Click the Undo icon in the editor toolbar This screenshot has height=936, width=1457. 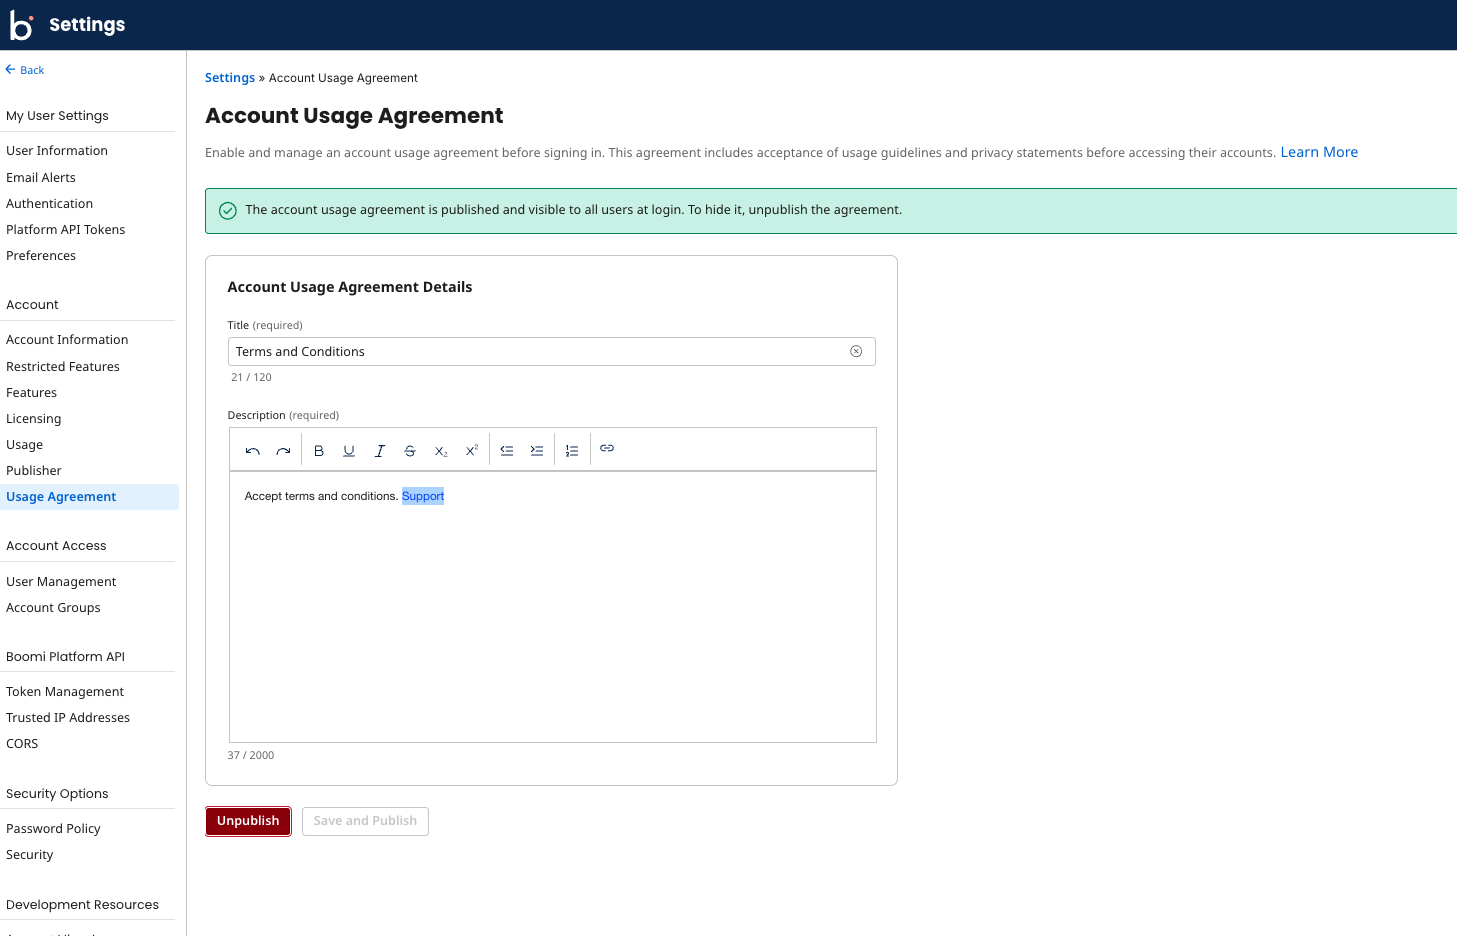[252, 450]
